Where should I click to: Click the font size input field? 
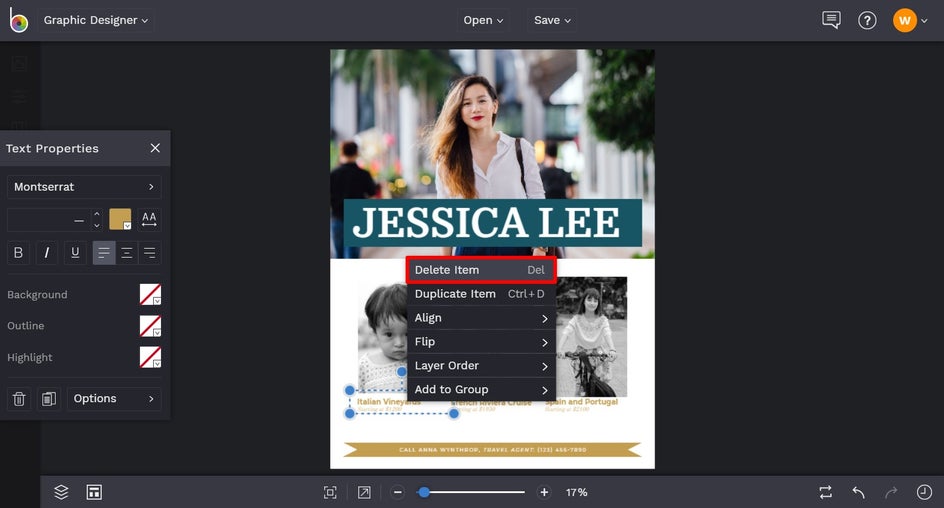coord(48,220)
